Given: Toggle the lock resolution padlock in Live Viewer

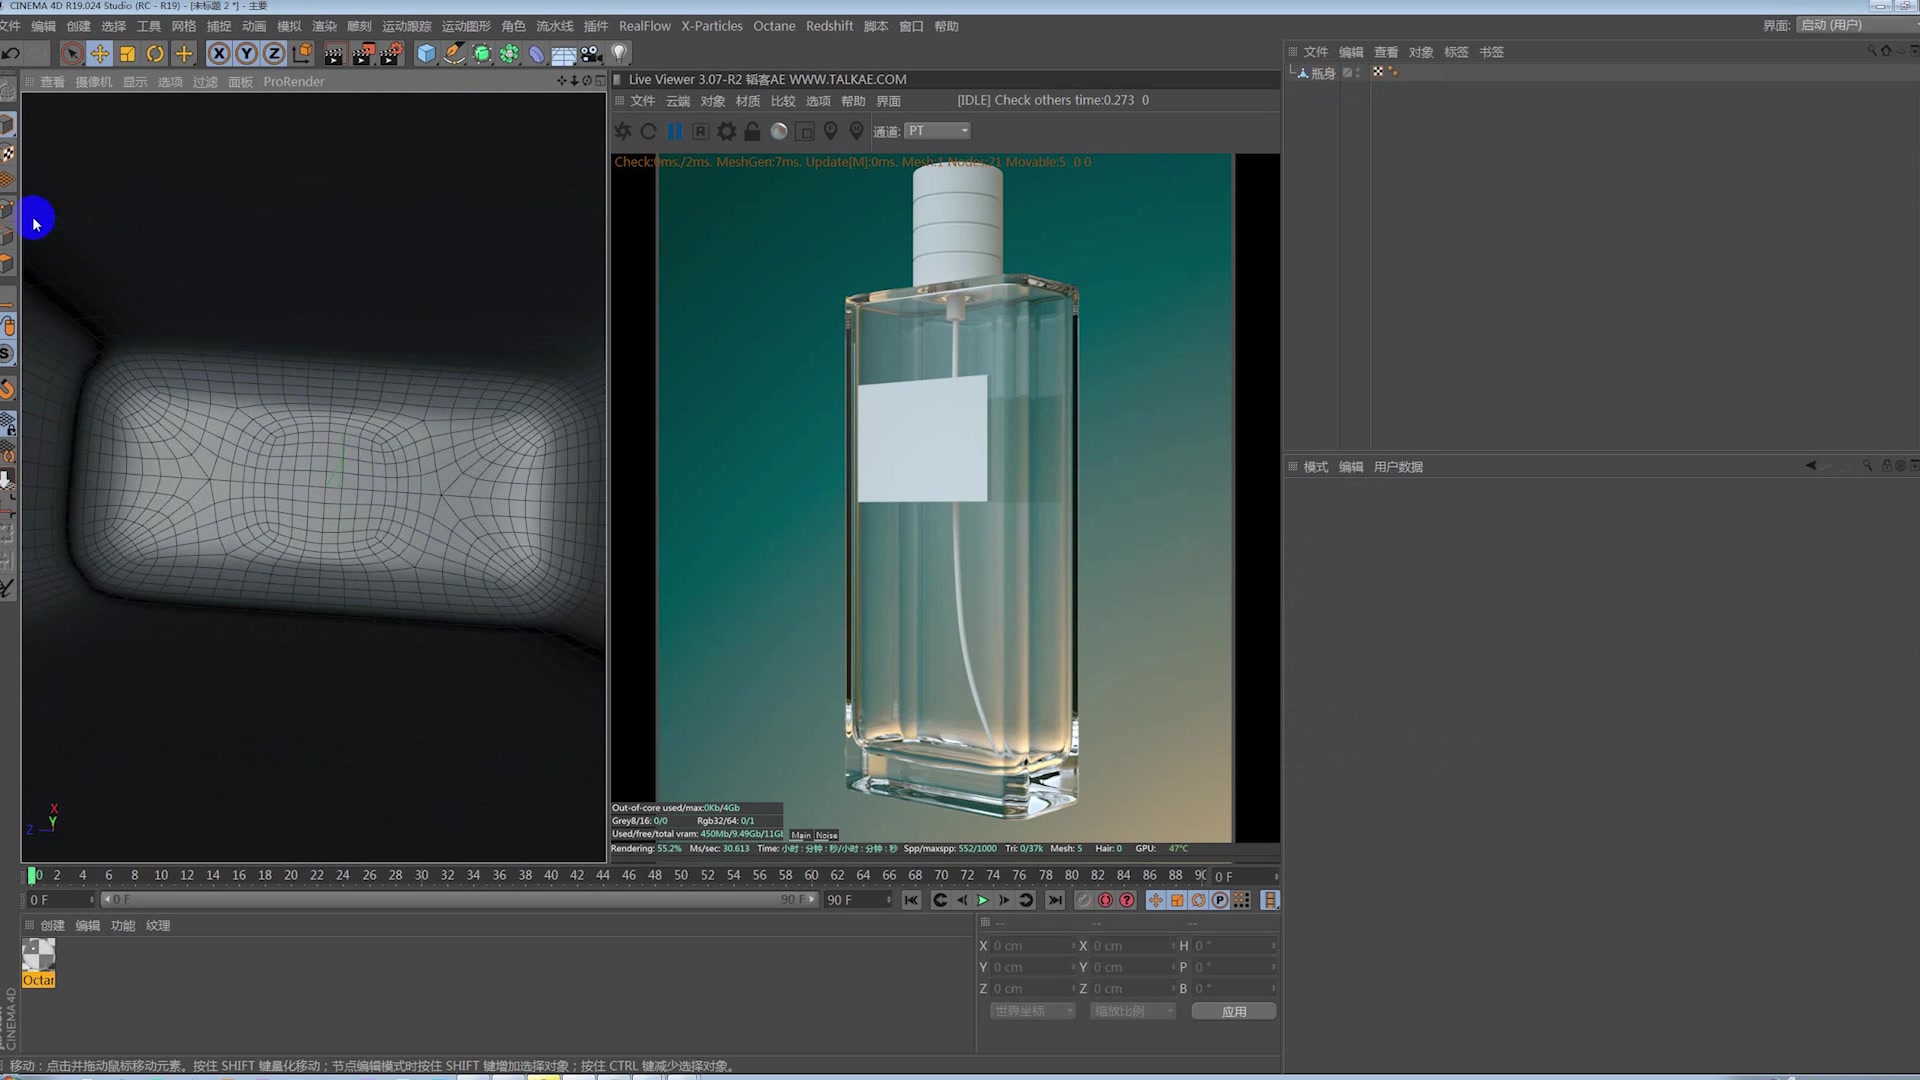Looking at the screenshot, I should 753,131.
